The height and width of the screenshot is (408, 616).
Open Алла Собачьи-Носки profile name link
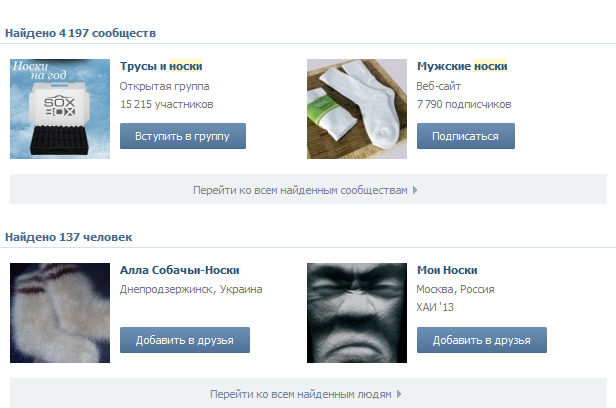click(180, 270)
